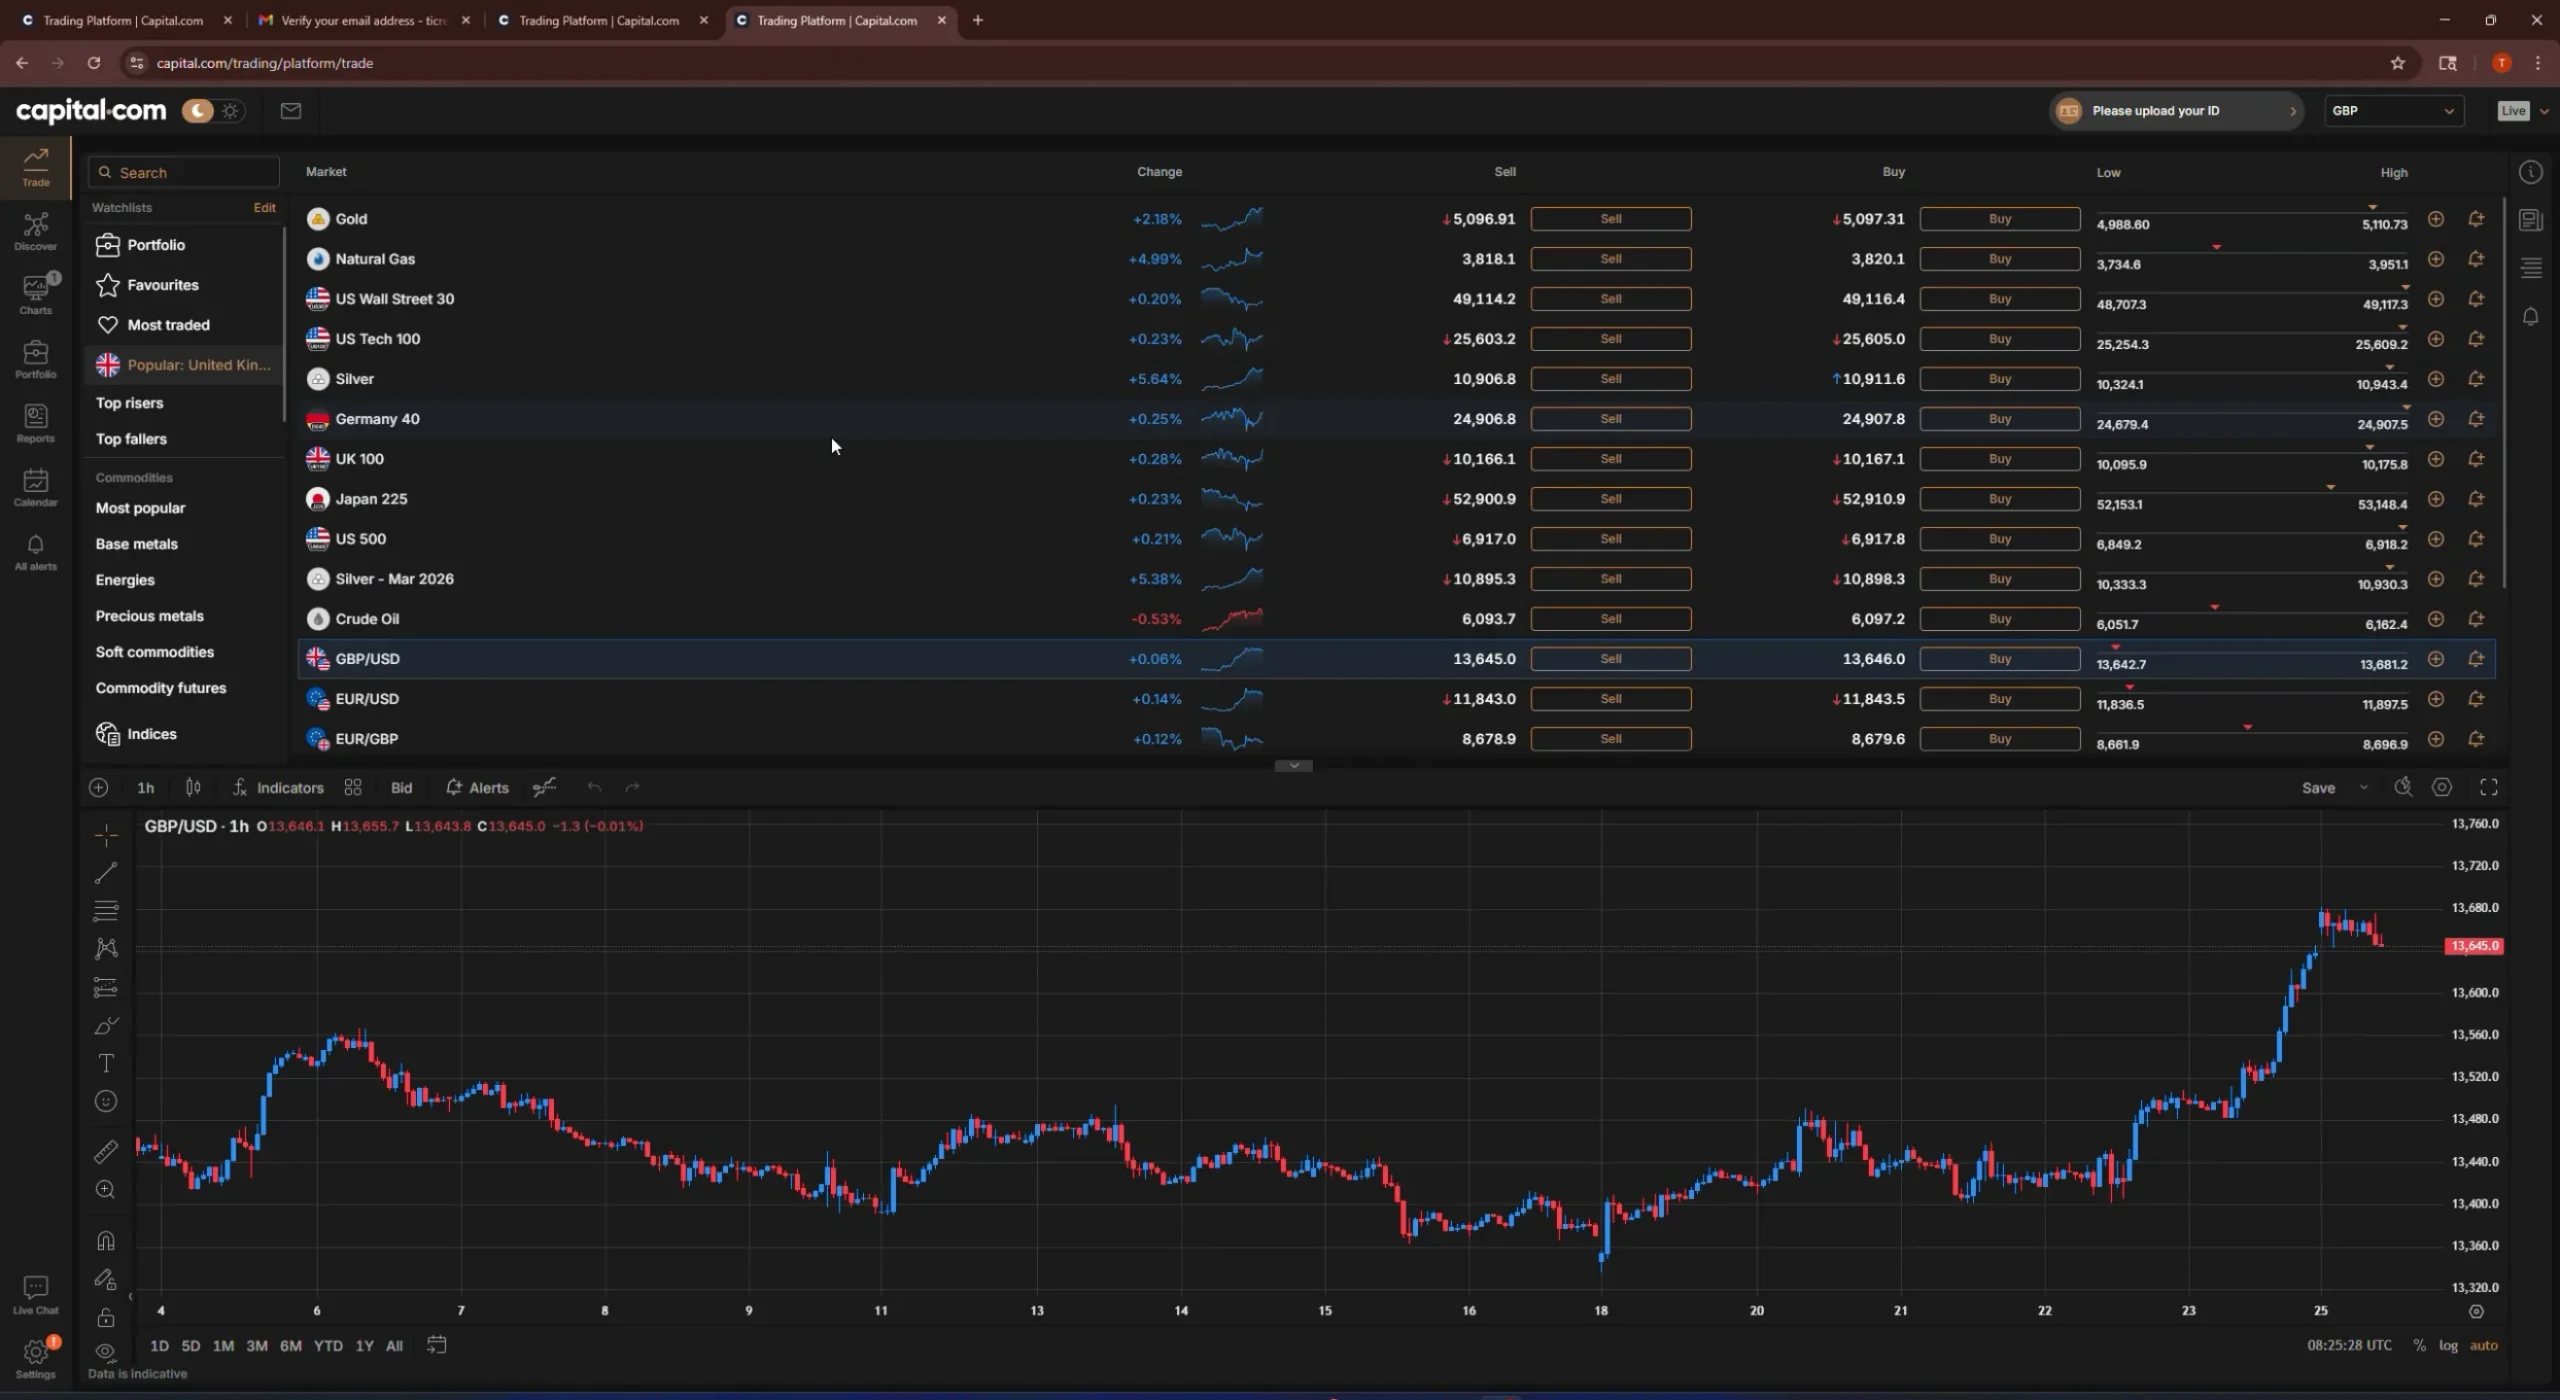2560x1400 pixels.
Task: Open the Indicators menu
Action: click(278, 788)
